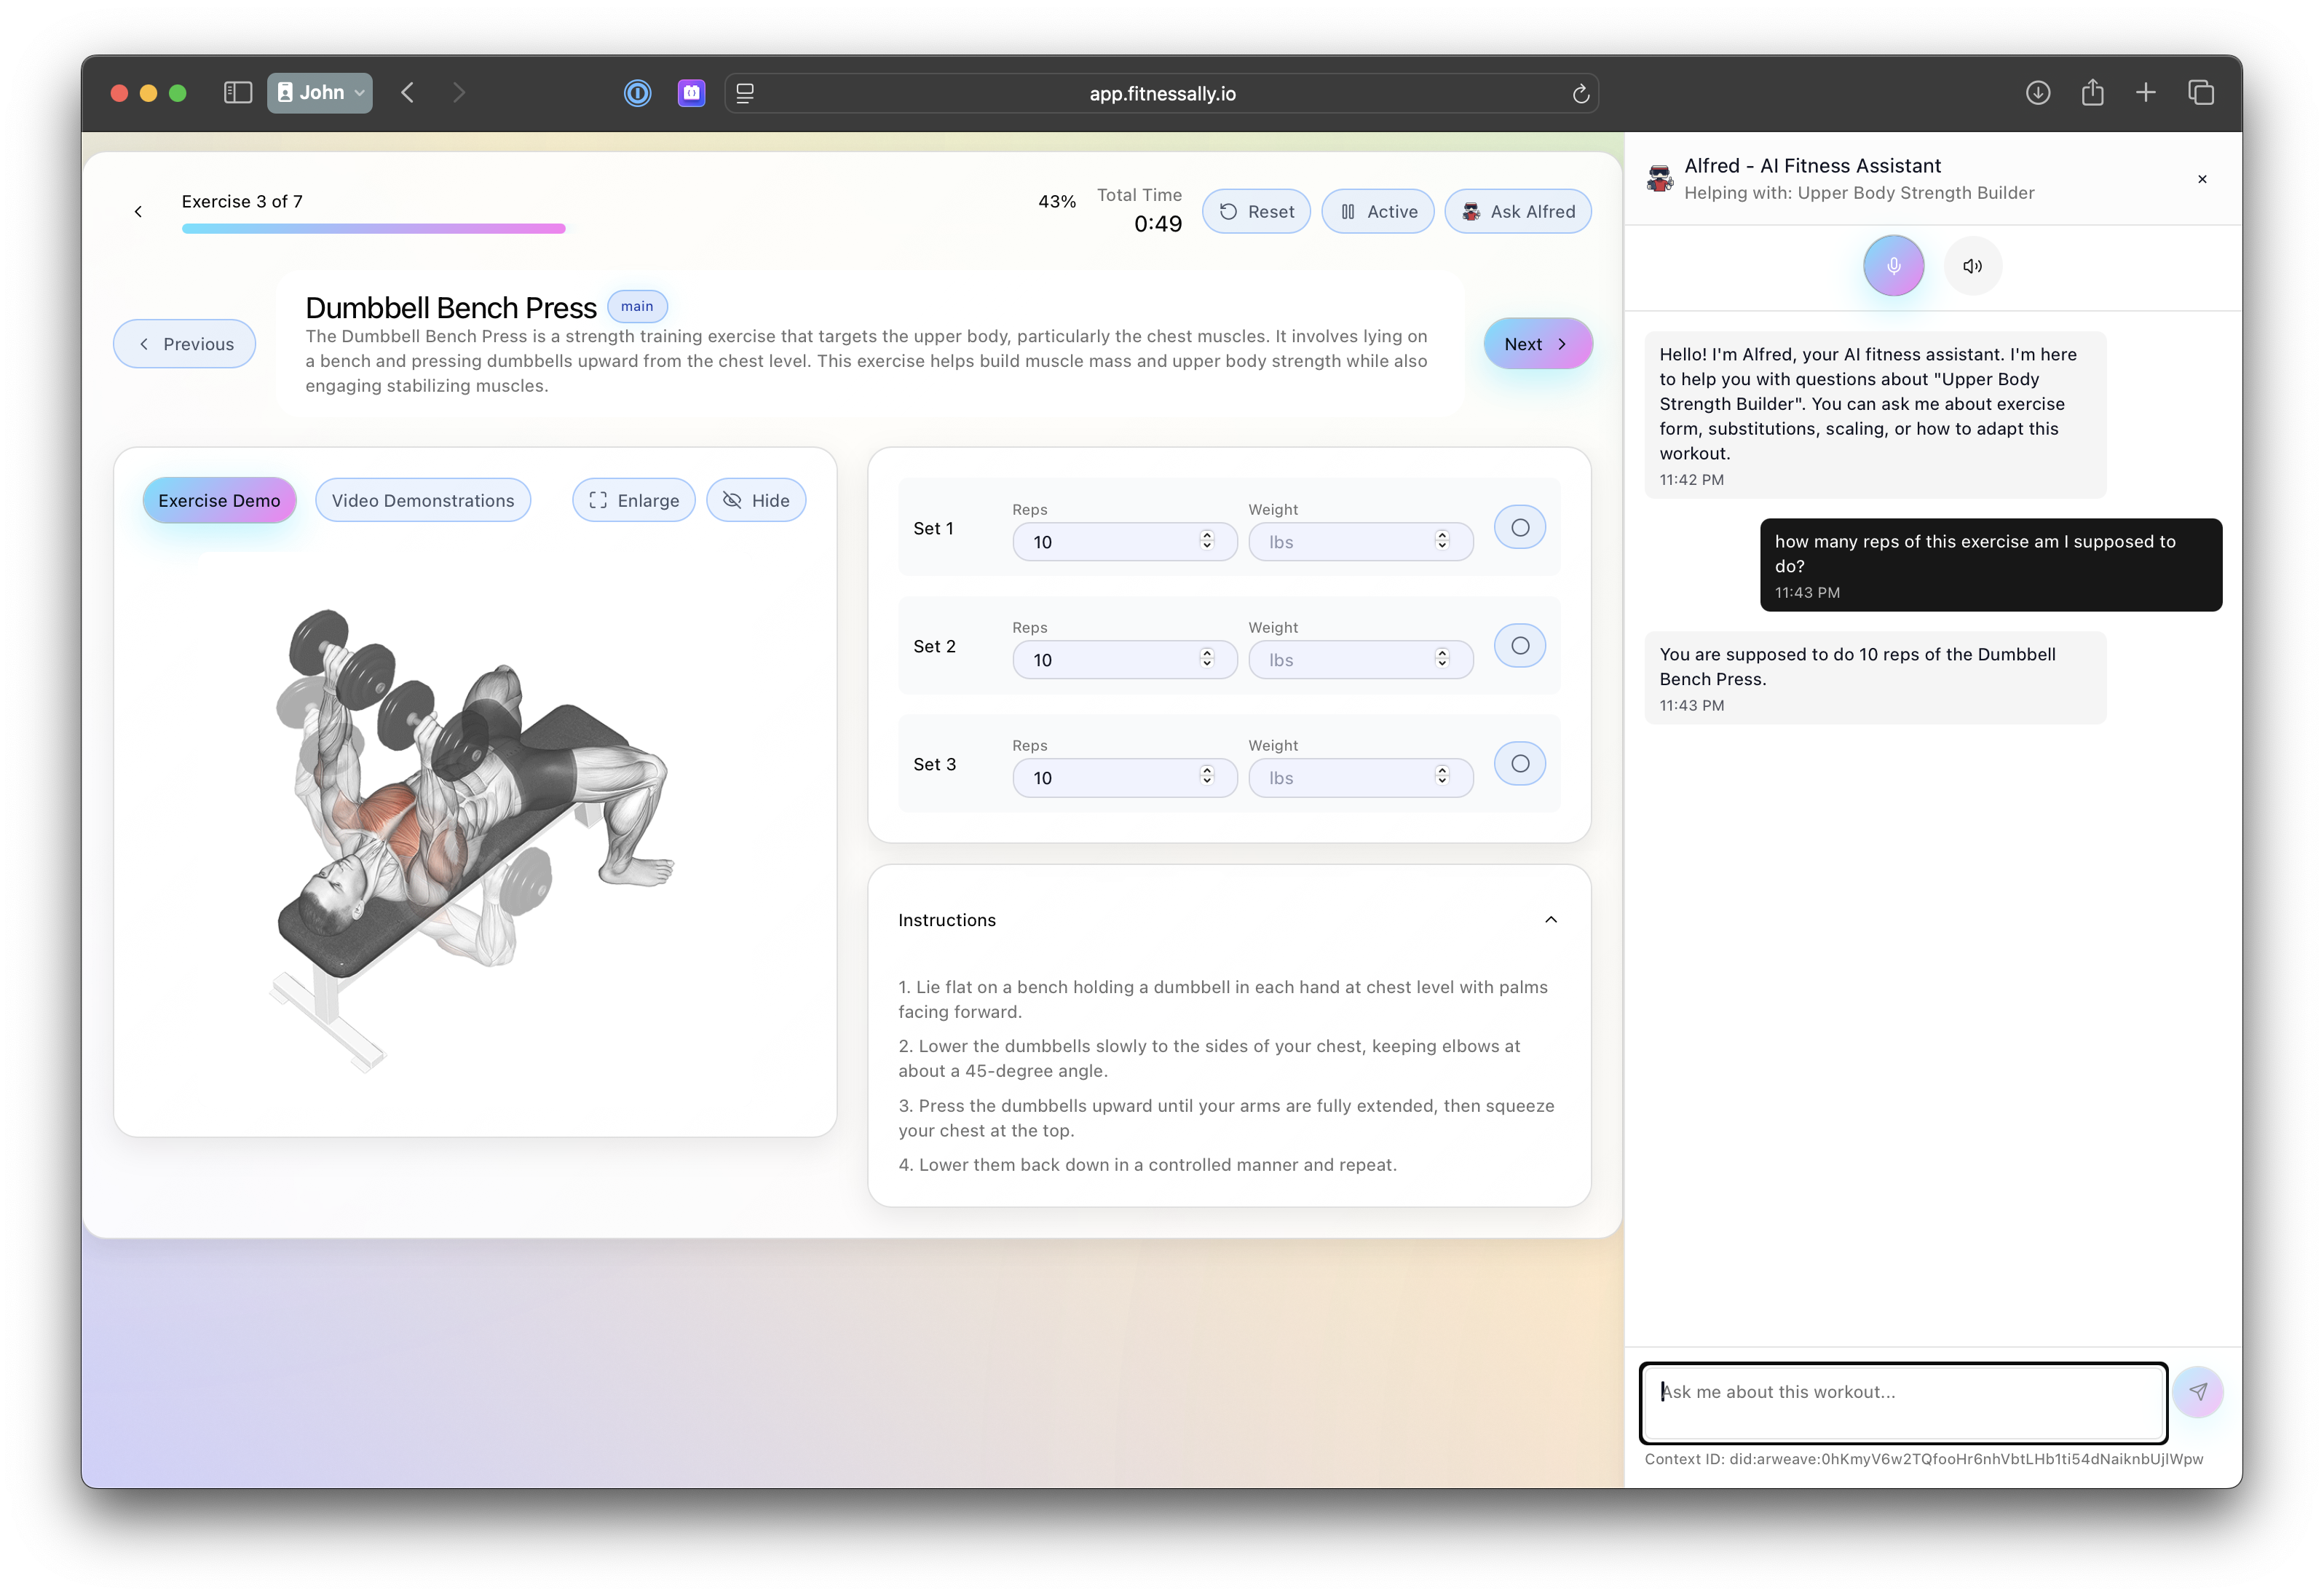
Task: Open the John profile dropdown
Action: tap(320, 93)
